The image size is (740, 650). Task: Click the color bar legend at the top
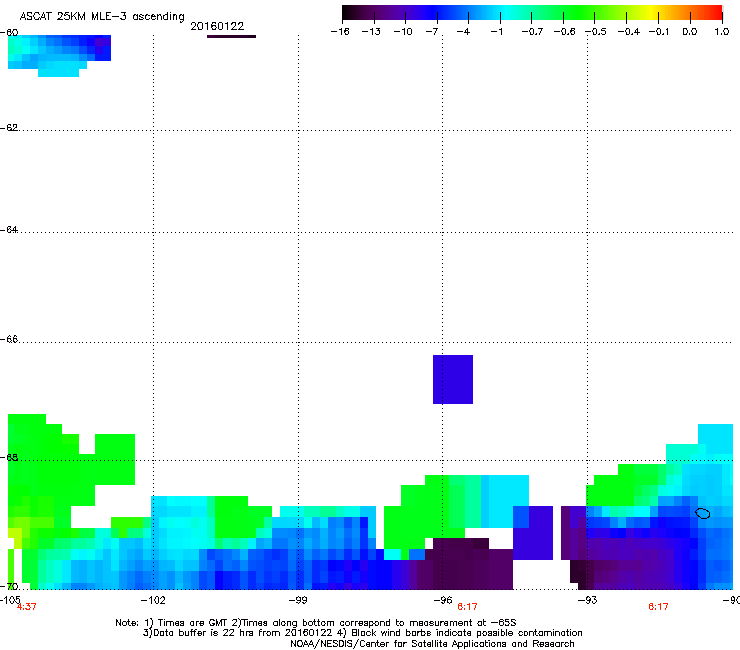532,13
